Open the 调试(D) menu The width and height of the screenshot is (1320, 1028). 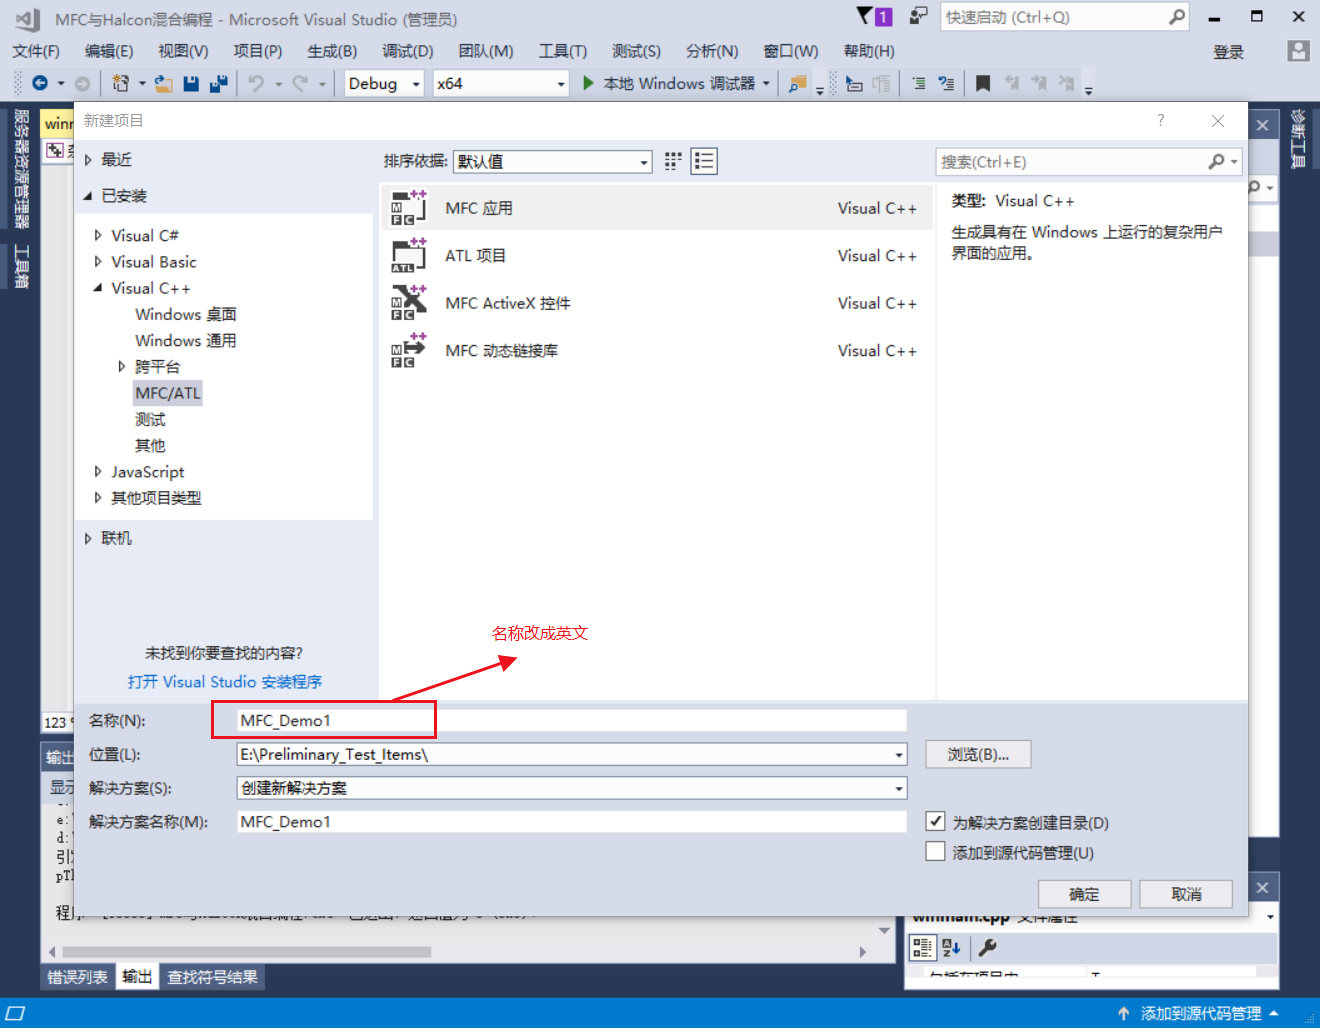(x=408, y=51)
